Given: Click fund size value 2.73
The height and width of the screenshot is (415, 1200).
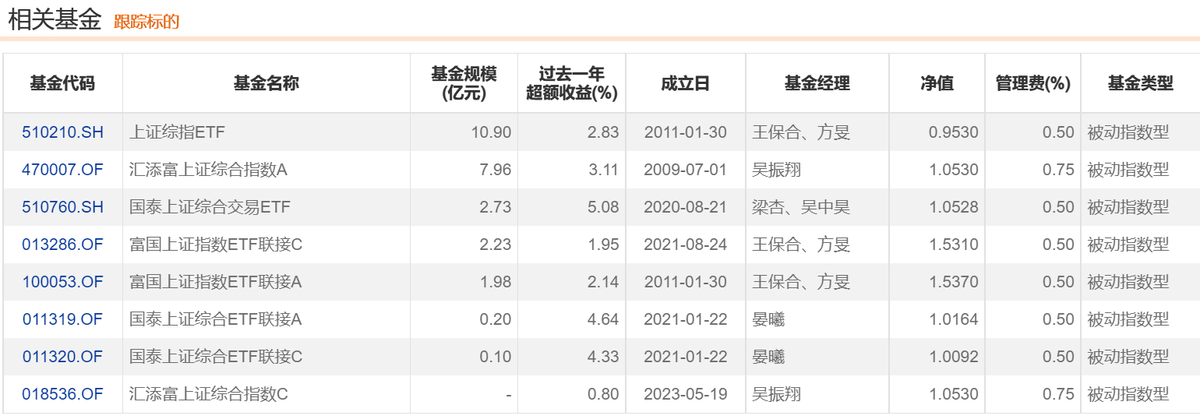Looking at the screenshot, I should (x=497, y=207).
